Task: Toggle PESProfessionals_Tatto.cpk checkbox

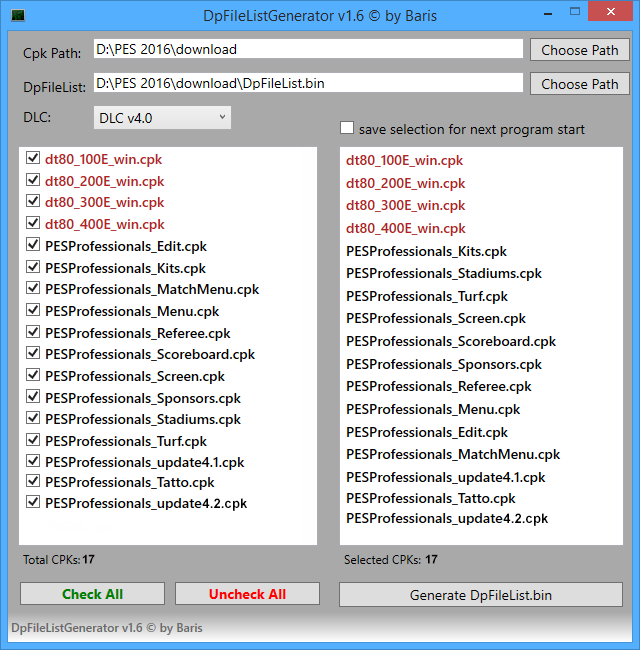Action: point(33,481)
